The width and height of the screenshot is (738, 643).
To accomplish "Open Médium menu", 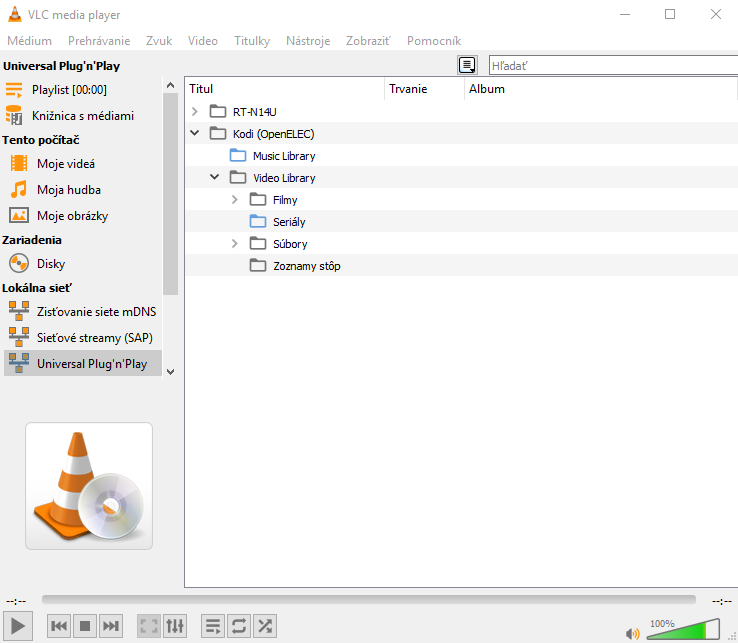I will click(x=29, y=41).
